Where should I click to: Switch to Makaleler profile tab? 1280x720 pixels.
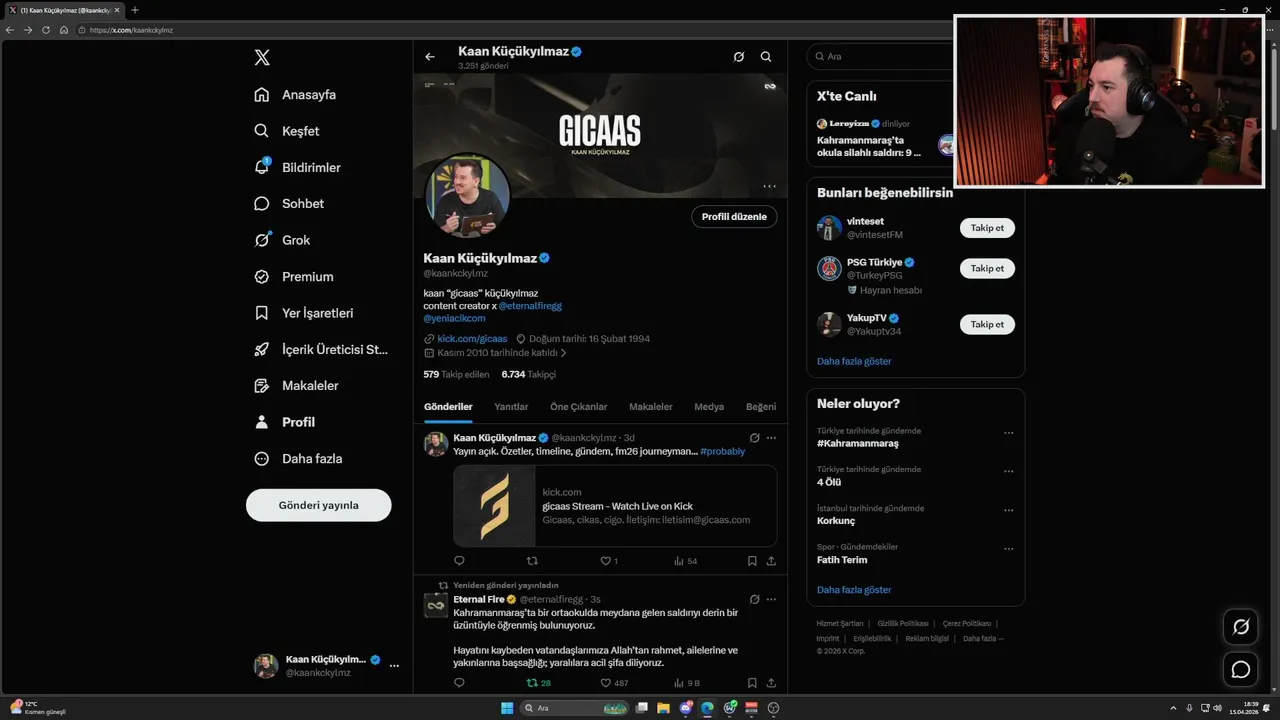point(650,407)
